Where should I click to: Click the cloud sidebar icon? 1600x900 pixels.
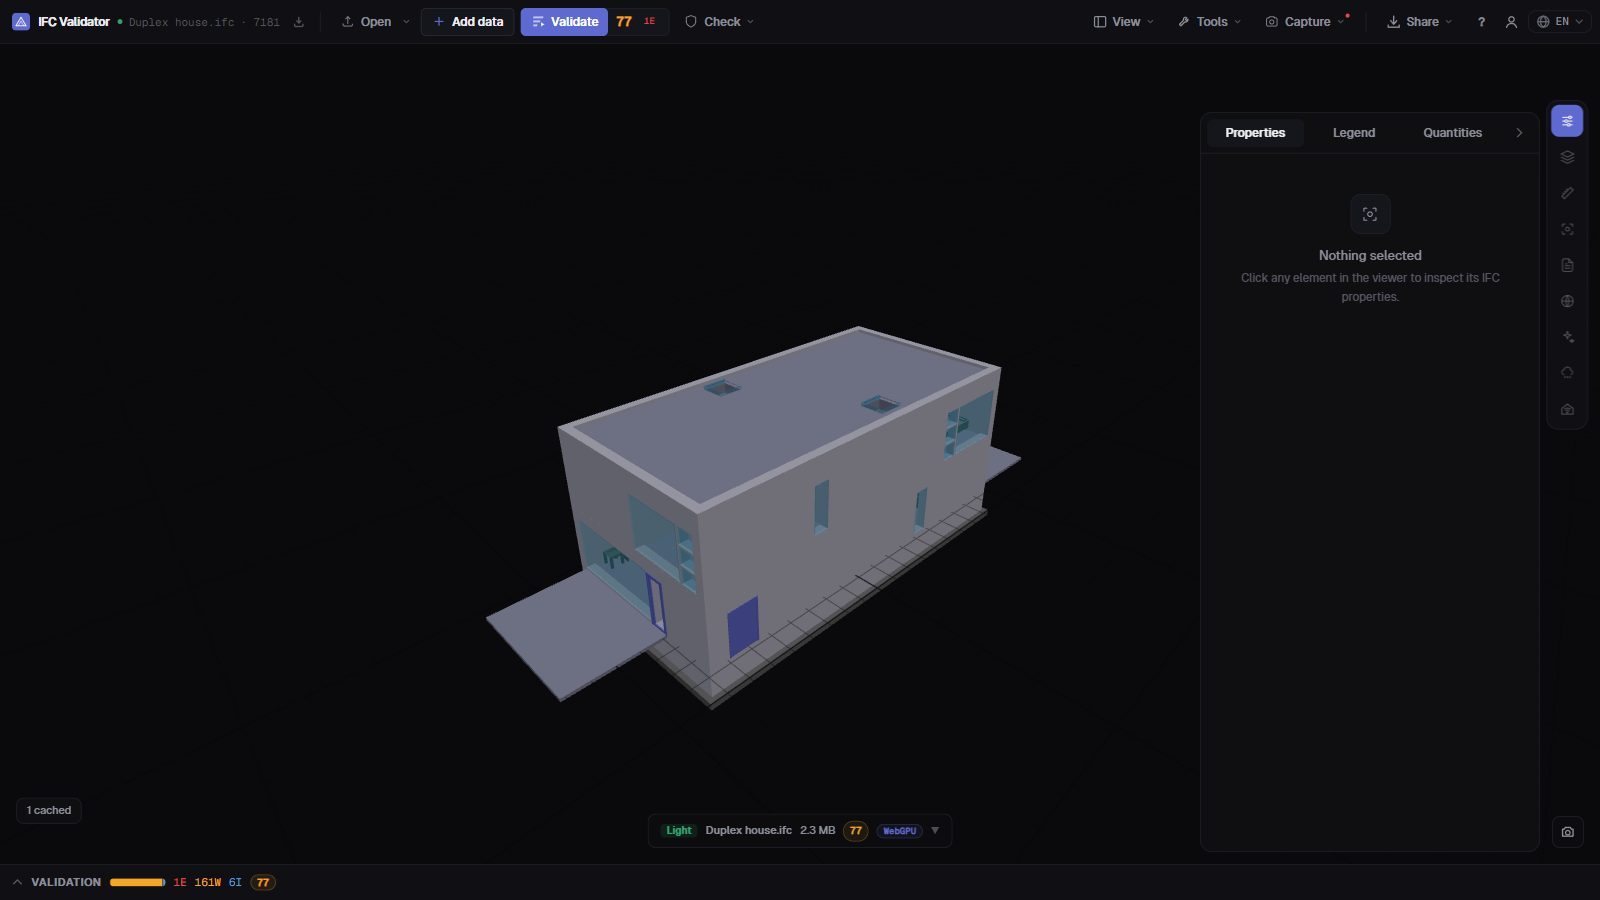click(1567, 373)
